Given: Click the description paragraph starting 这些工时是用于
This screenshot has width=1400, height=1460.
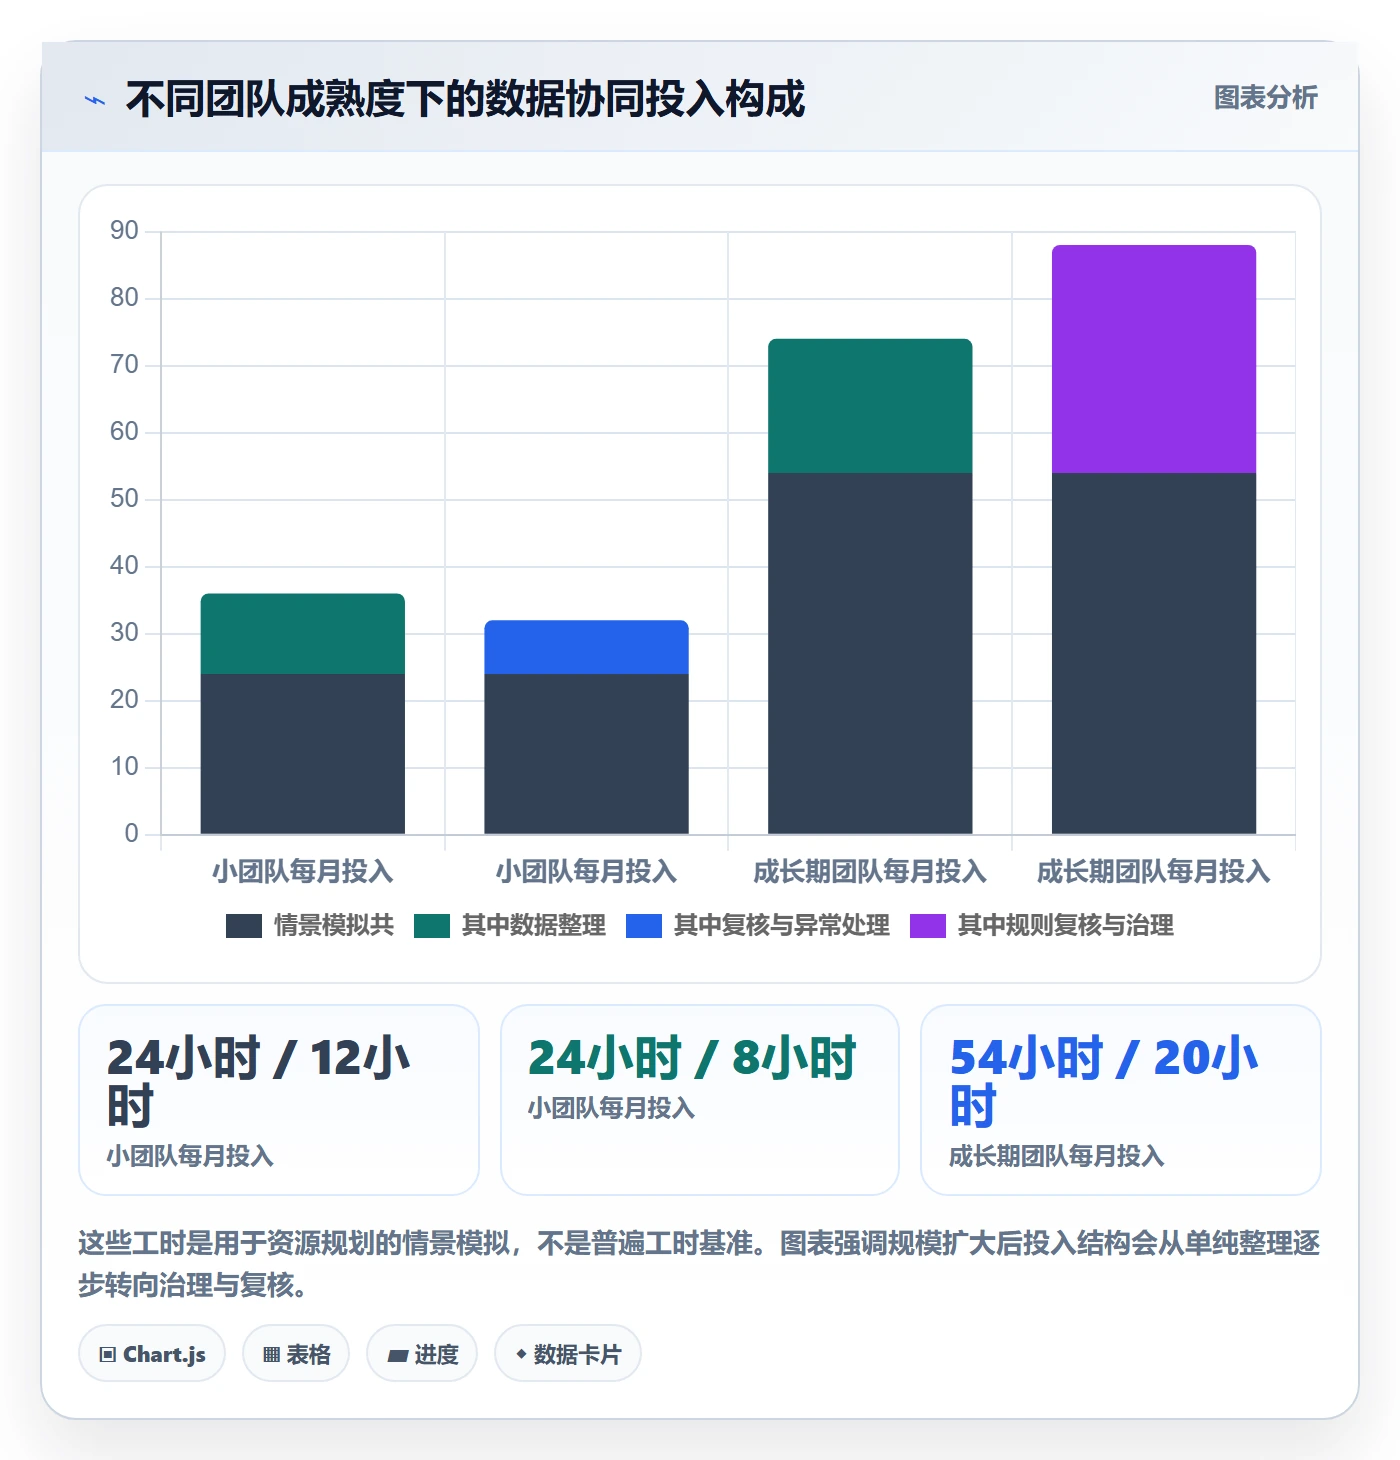Looking at the screenshot, I should [699, 1264].
